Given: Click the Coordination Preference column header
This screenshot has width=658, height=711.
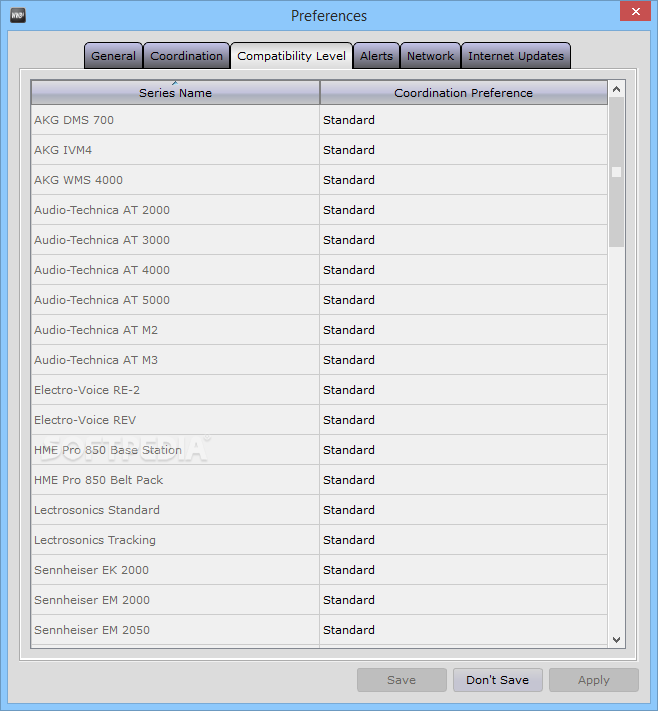Looking at the screenshot, I should (463, 93).
